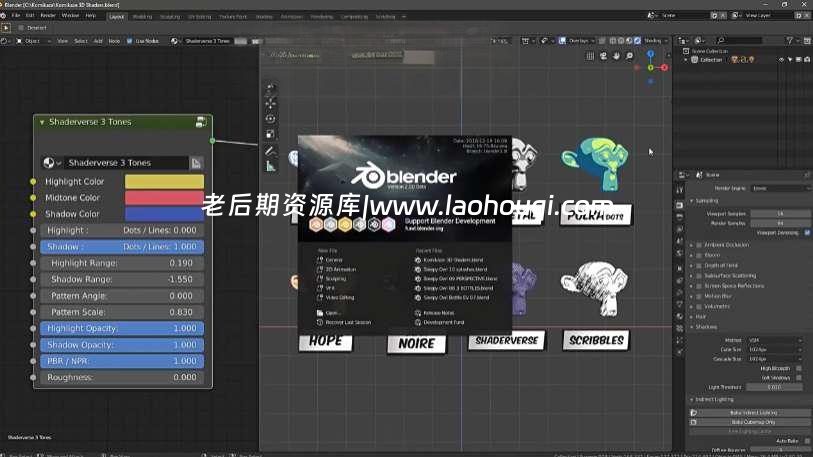
Task: Open Render Engine dropdown
Action: [x=780, y=188]
